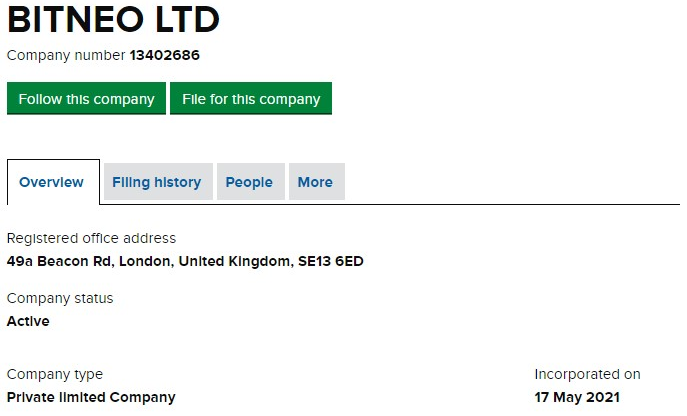Click the Company number label text
The width and height of the screenshot is (687, 416).
66,56
